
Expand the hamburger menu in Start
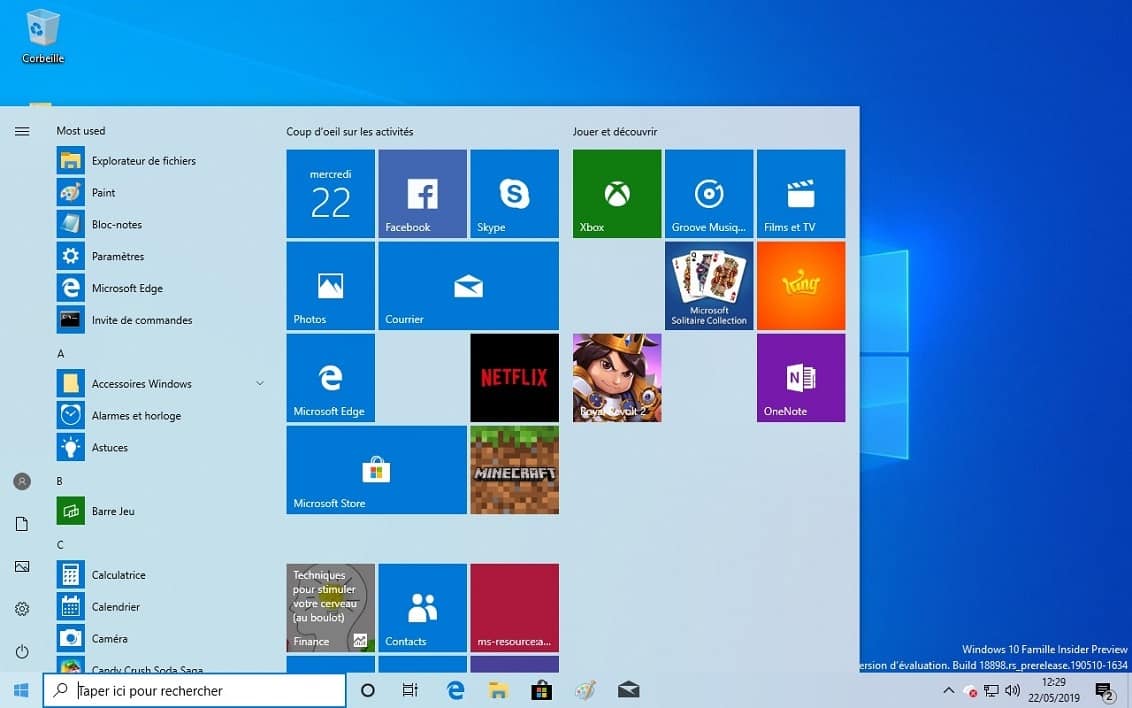click(22, 131)
